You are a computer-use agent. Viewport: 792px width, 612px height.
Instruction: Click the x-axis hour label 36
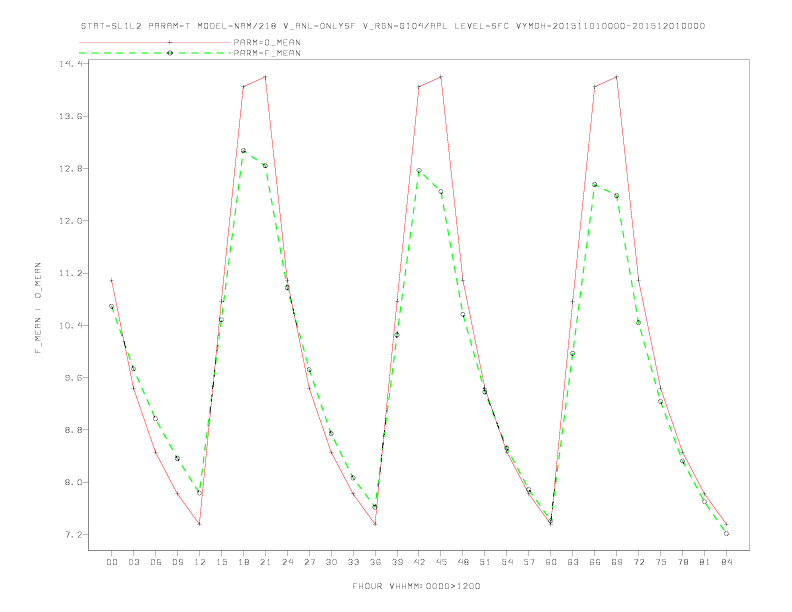(x=375, y=562)
